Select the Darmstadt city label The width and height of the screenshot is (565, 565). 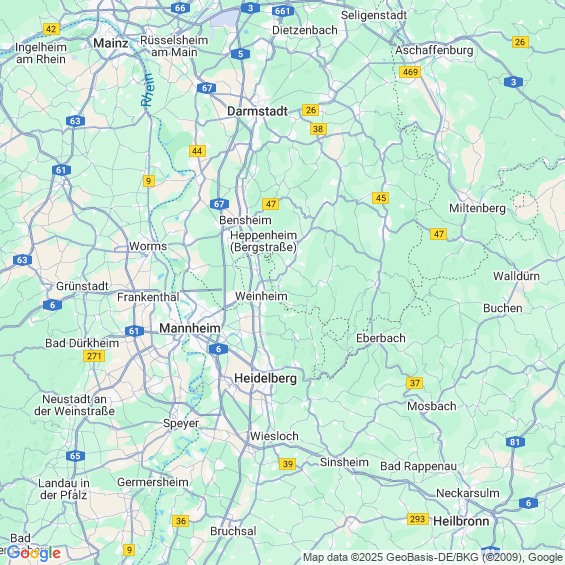(x=258, y=111)
